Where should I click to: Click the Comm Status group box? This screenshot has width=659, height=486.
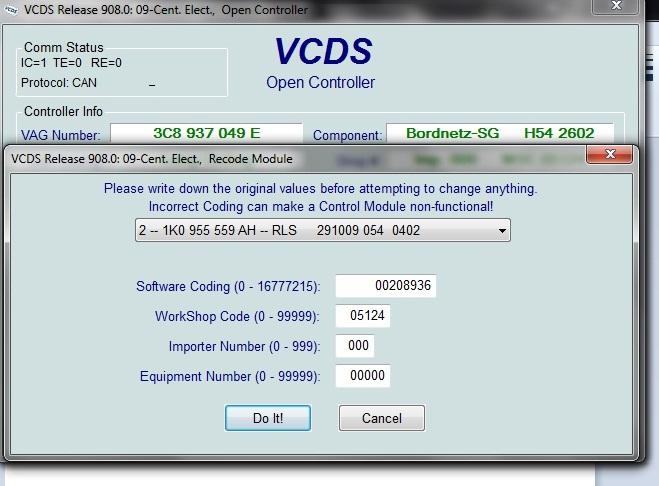tap(120, 70)
